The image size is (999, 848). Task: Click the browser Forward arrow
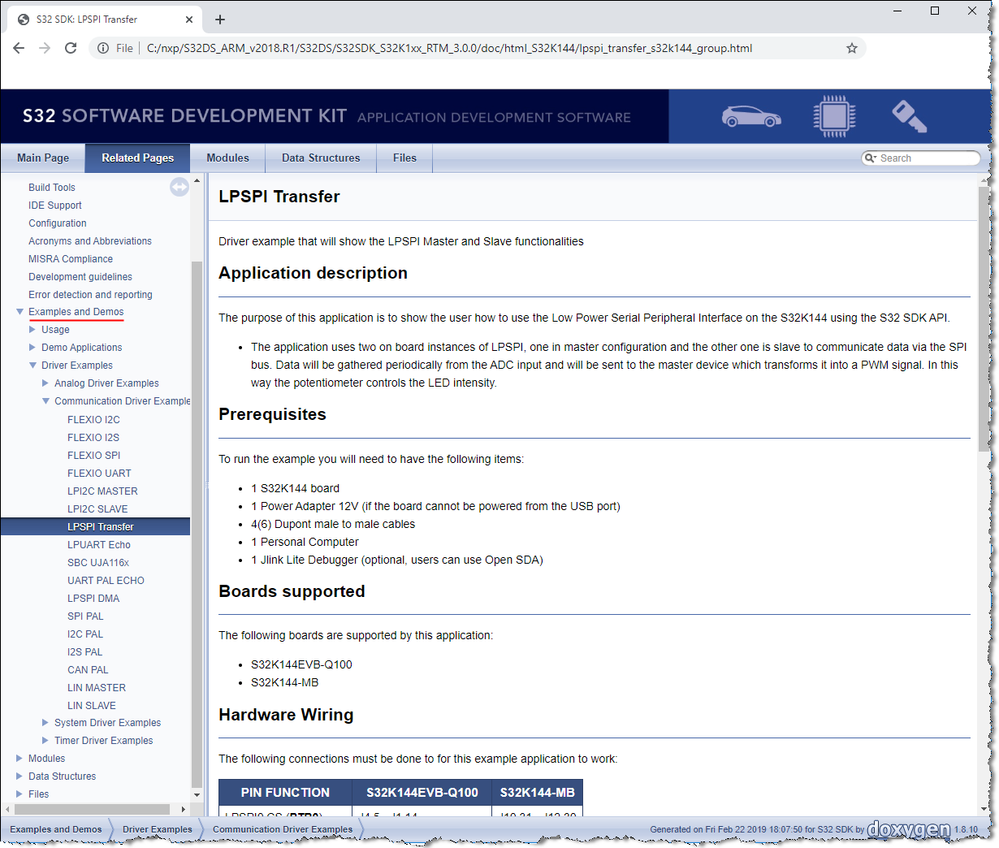44,48
